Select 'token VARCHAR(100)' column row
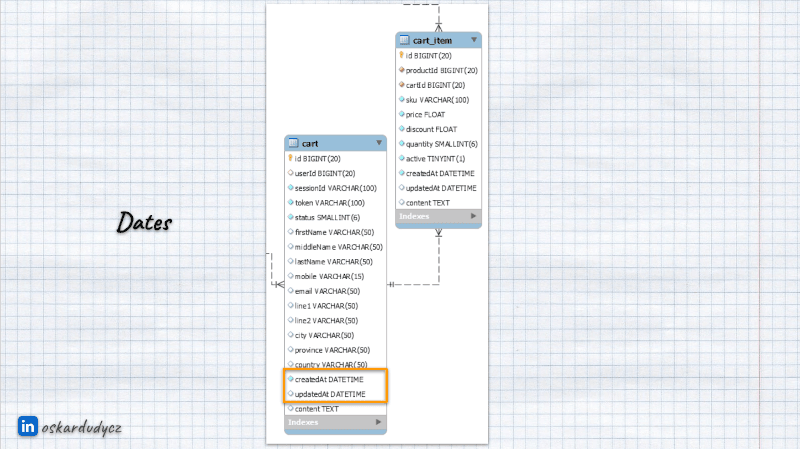The height and width of the screenshot is (449, 800). pyautogui.click(x=335, y=203)
